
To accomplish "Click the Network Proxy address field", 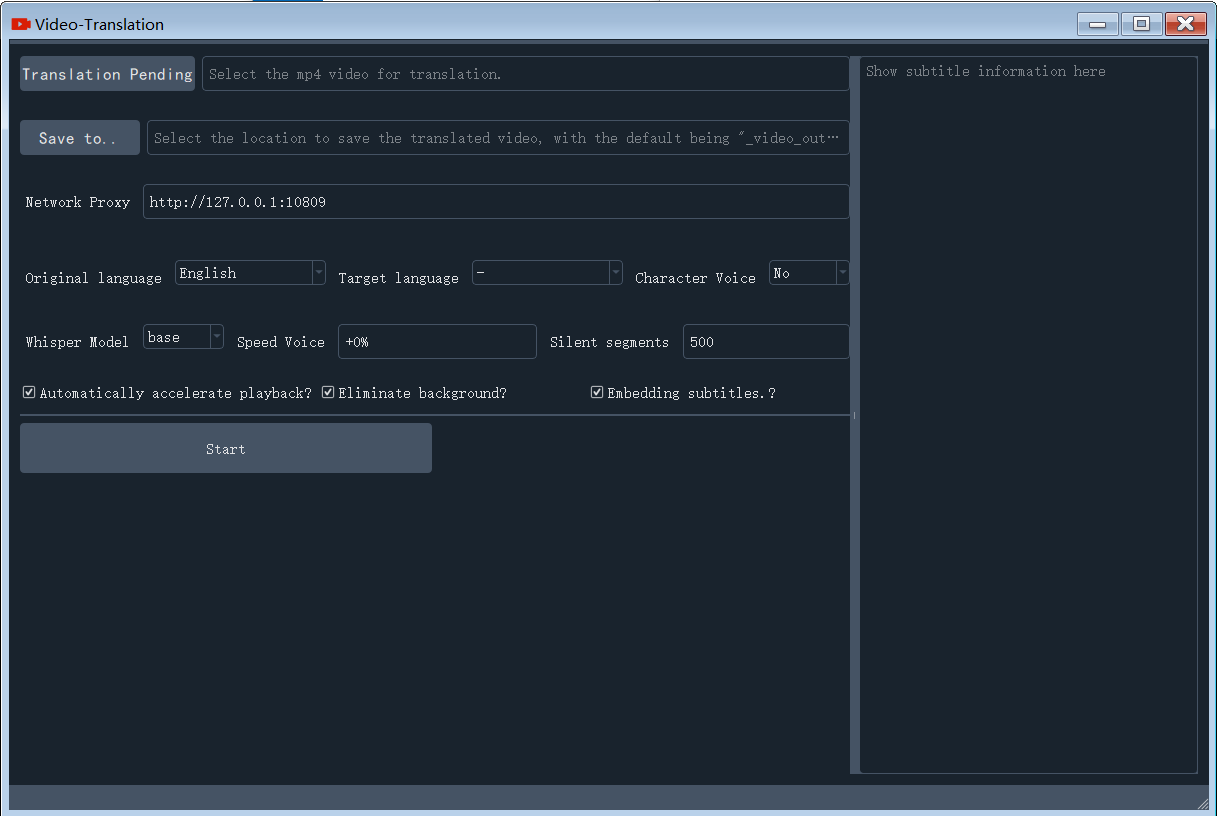I will point(496,201).
